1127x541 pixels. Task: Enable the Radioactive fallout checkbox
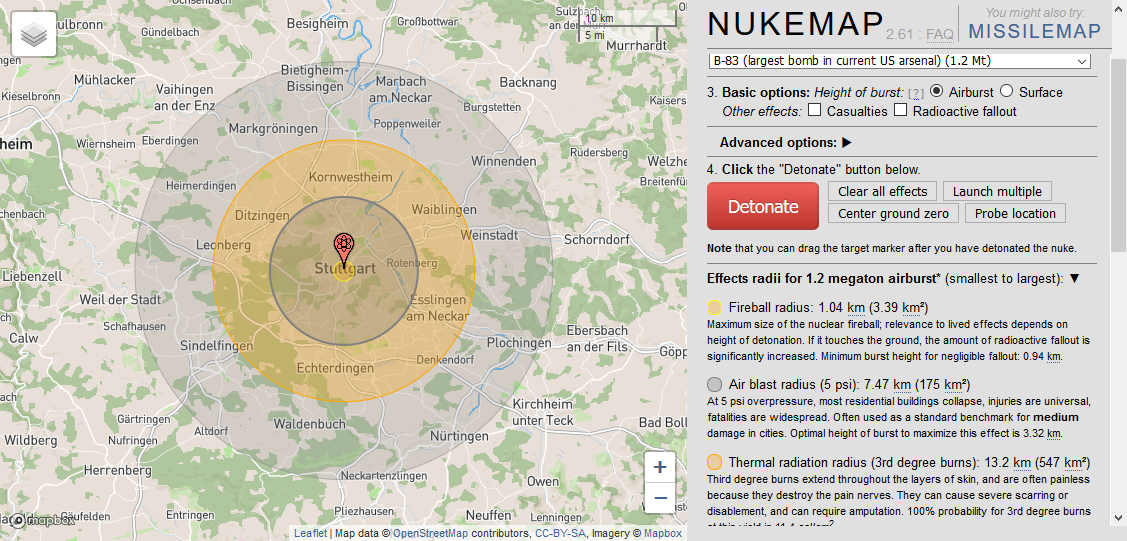(901, 111)
